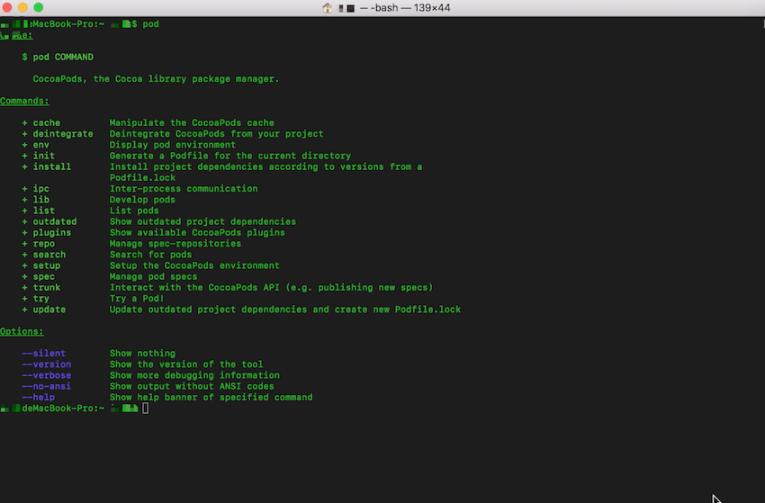Screen dimensions: 765x503
Task: Minimize the terminal with the yellow button
Action: pos(24,8)
